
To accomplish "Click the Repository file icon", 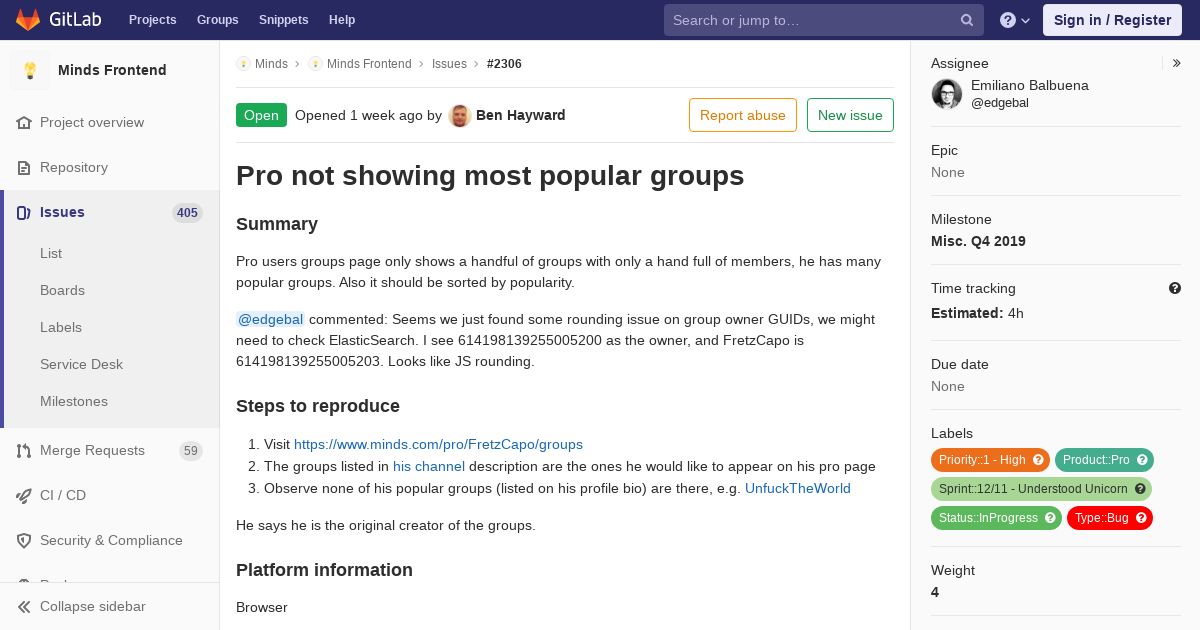I will tap(24, 167).
